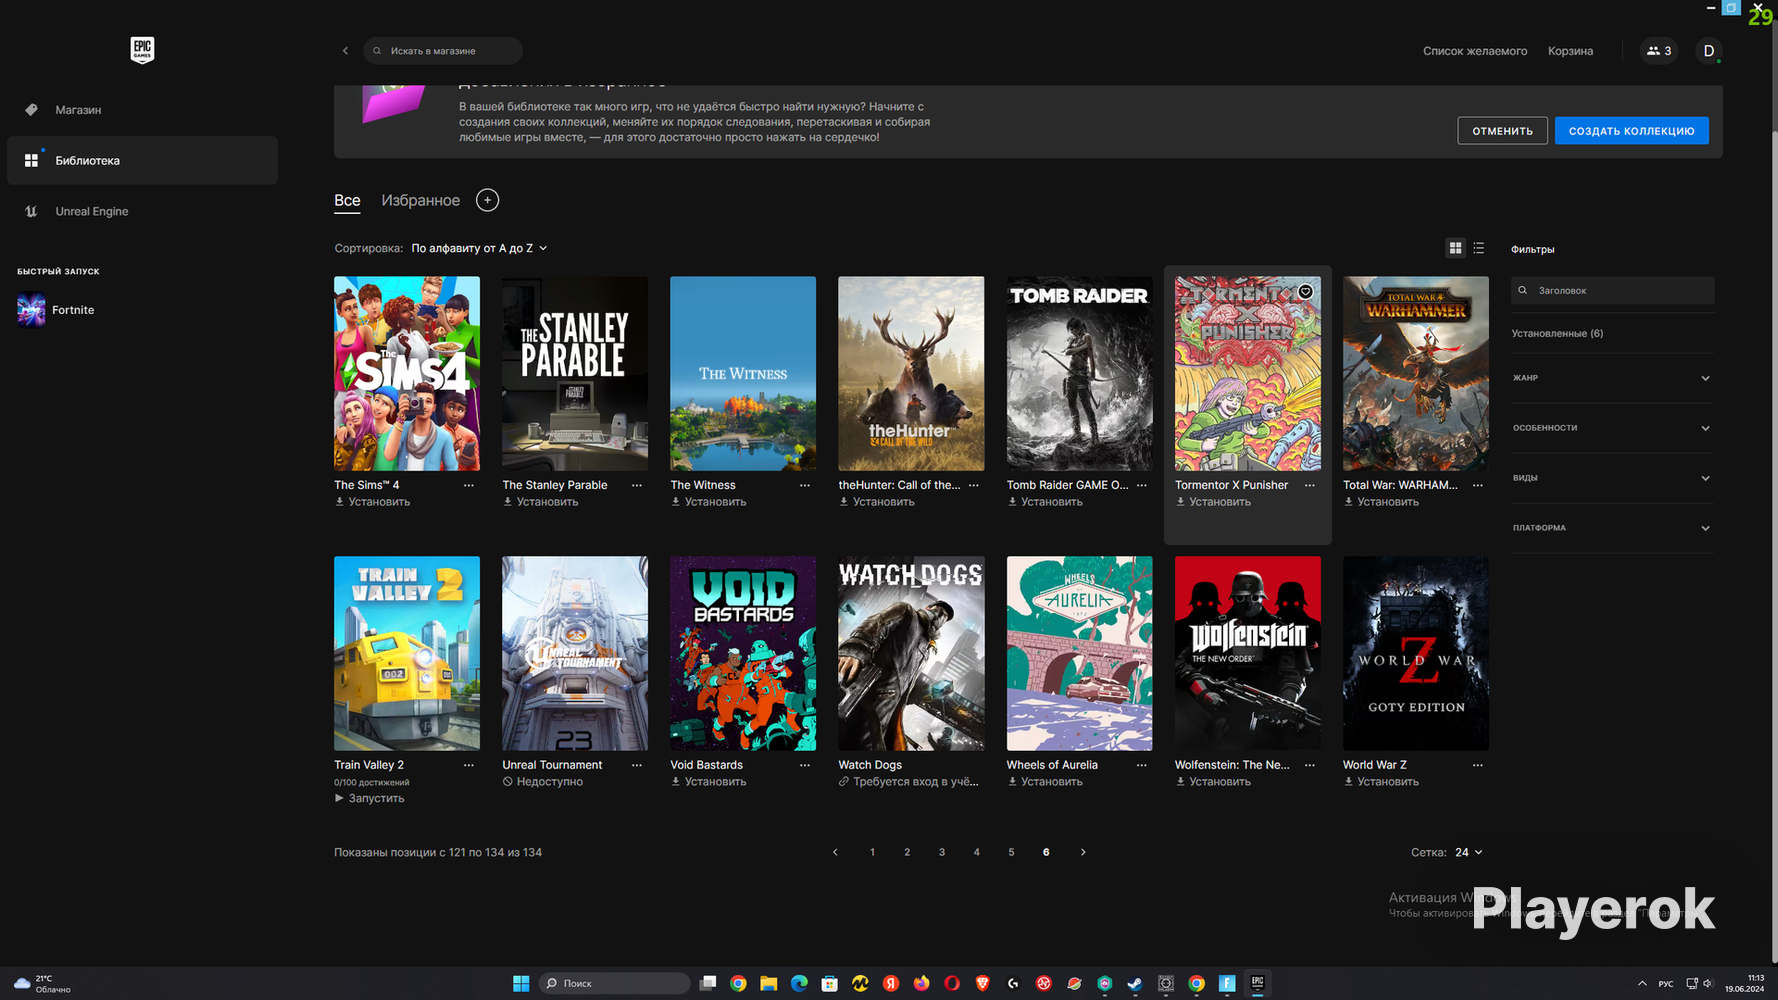1778x1000 pixels.
Task: Show hidden system tray icons
Action: point(1641,983)
